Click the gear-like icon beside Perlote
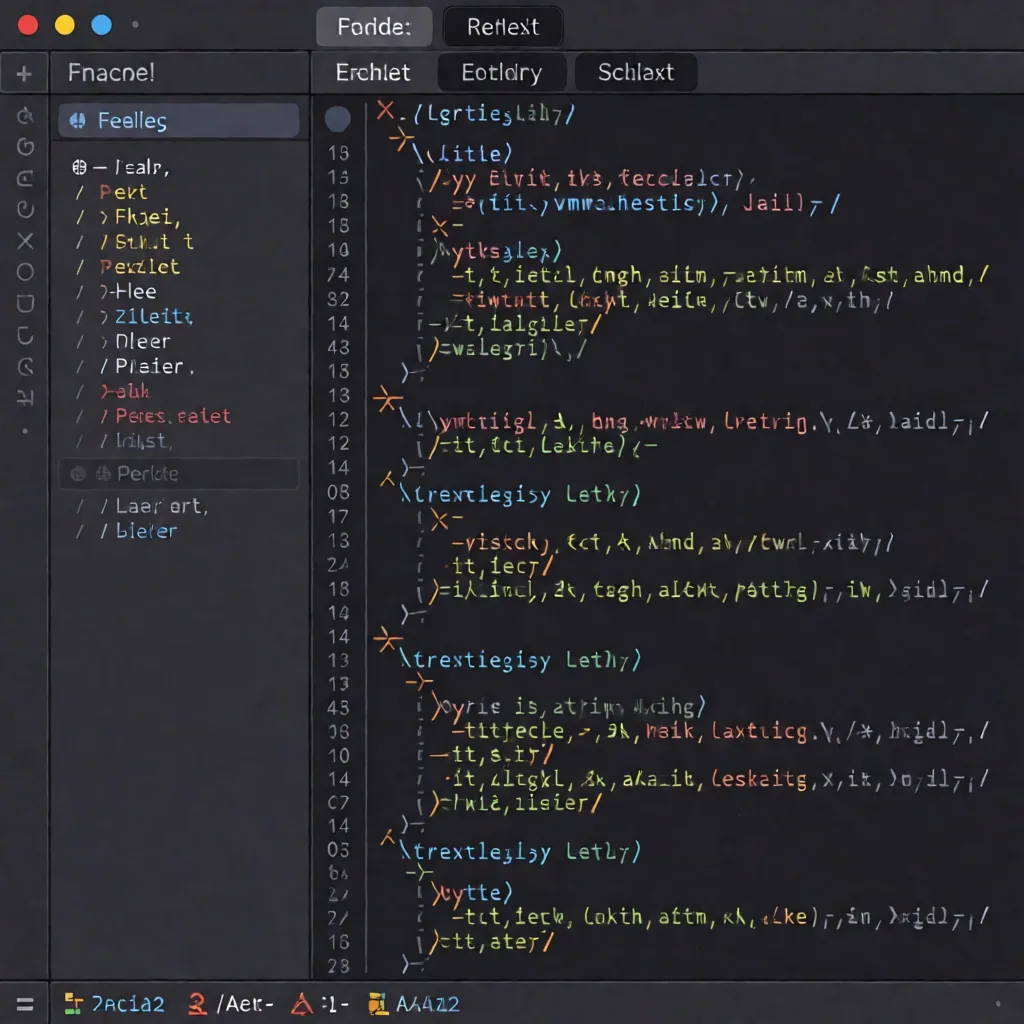Screen dimensions: 1024x1024 103,473
